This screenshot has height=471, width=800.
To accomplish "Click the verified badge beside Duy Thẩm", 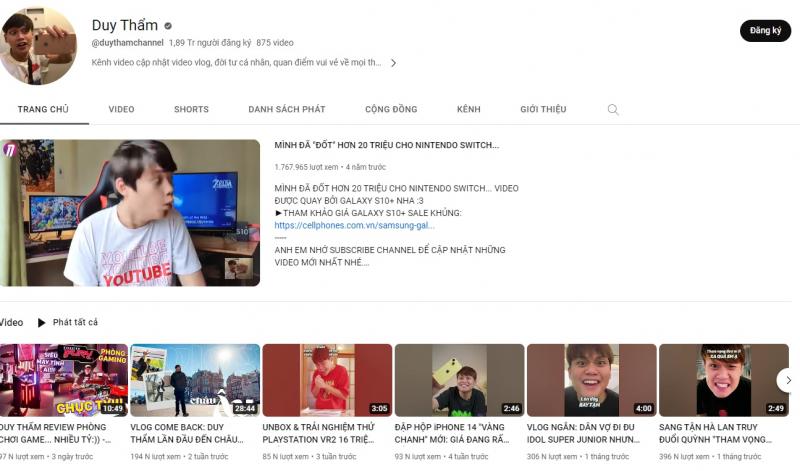I will point(168,26).
